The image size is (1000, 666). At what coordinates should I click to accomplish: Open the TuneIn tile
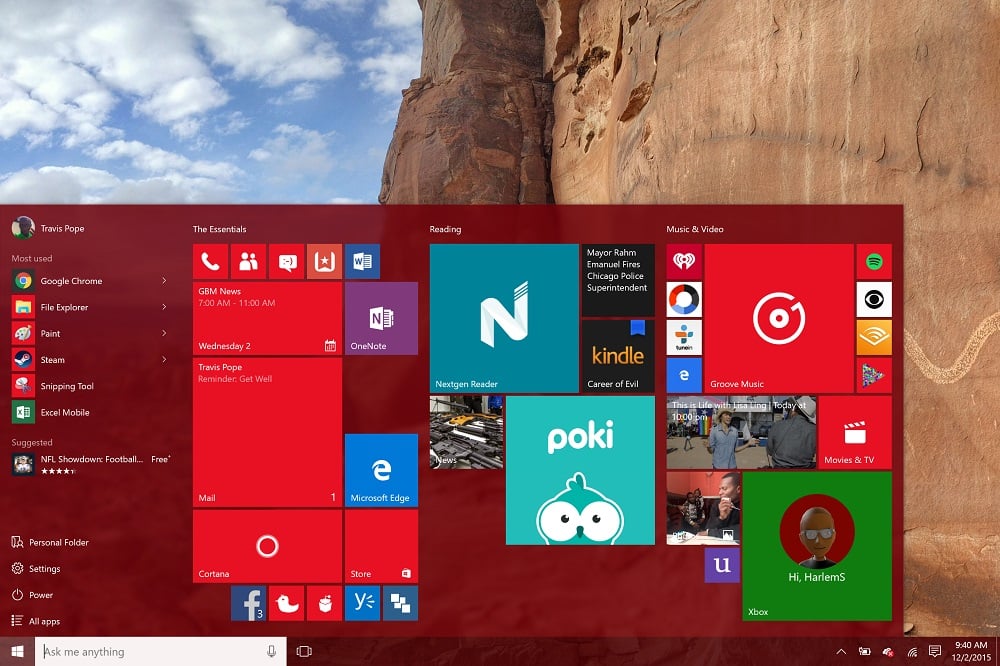coord(684,337)
